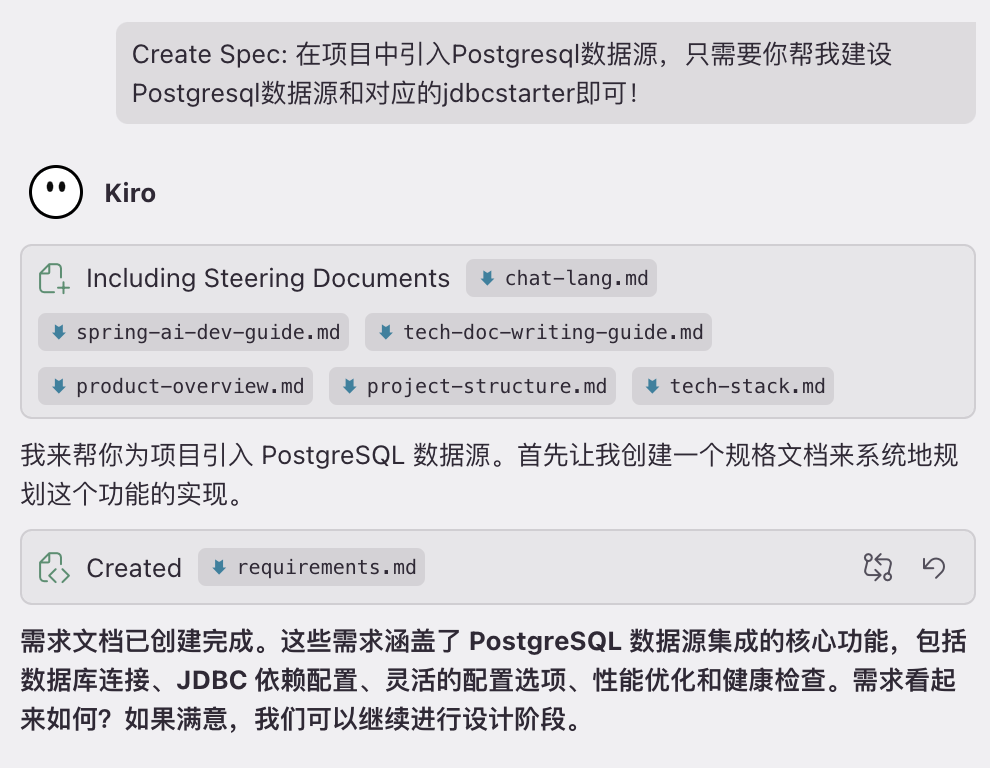Click the undo revert arrow icon
Screen dimensions: 990x768
[934, 567]
